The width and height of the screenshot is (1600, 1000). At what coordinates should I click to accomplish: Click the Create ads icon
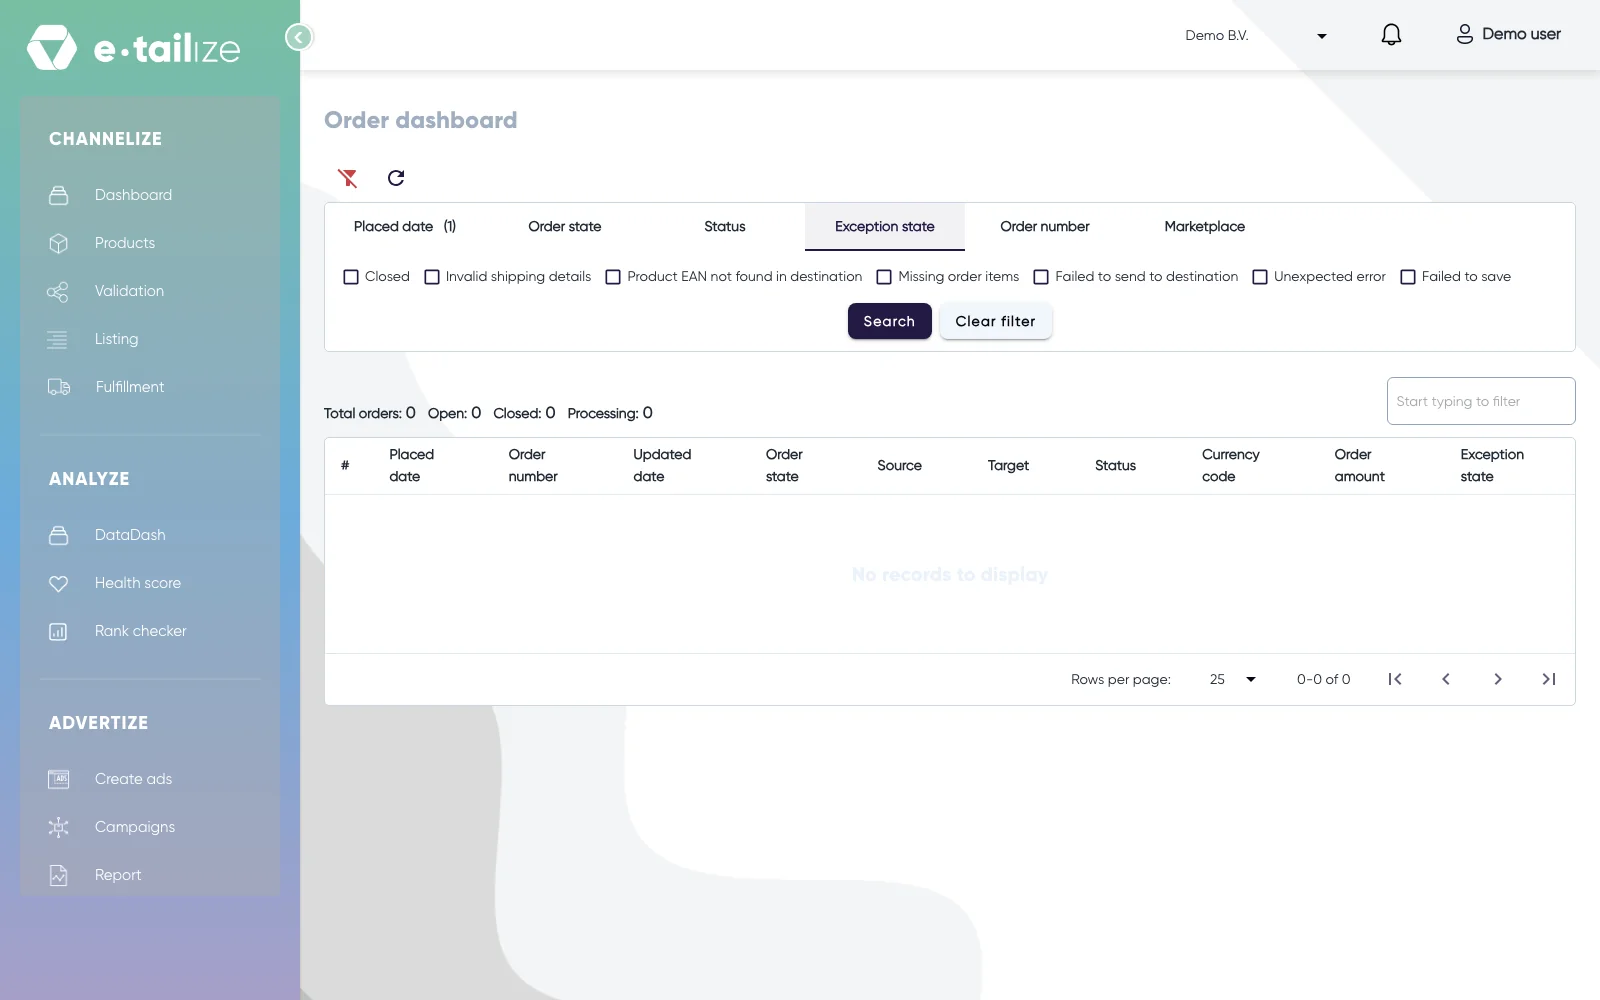tap(59, 779)
